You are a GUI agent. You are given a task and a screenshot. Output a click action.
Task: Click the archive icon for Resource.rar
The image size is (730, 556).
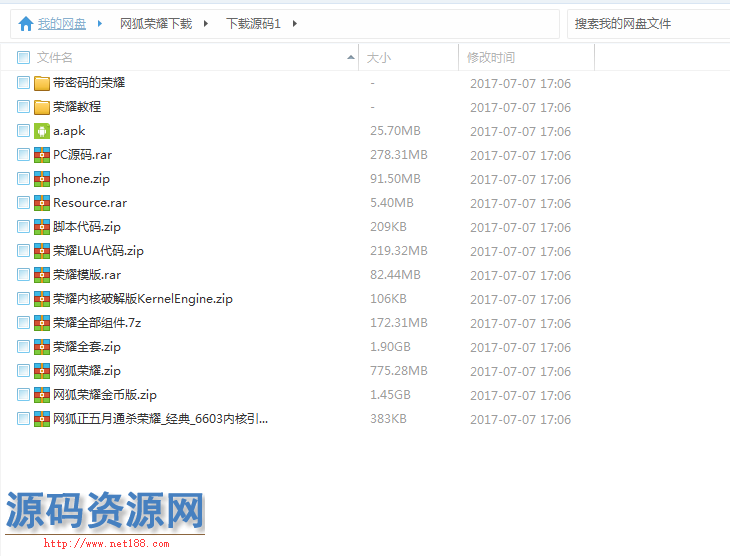point(42,203)
